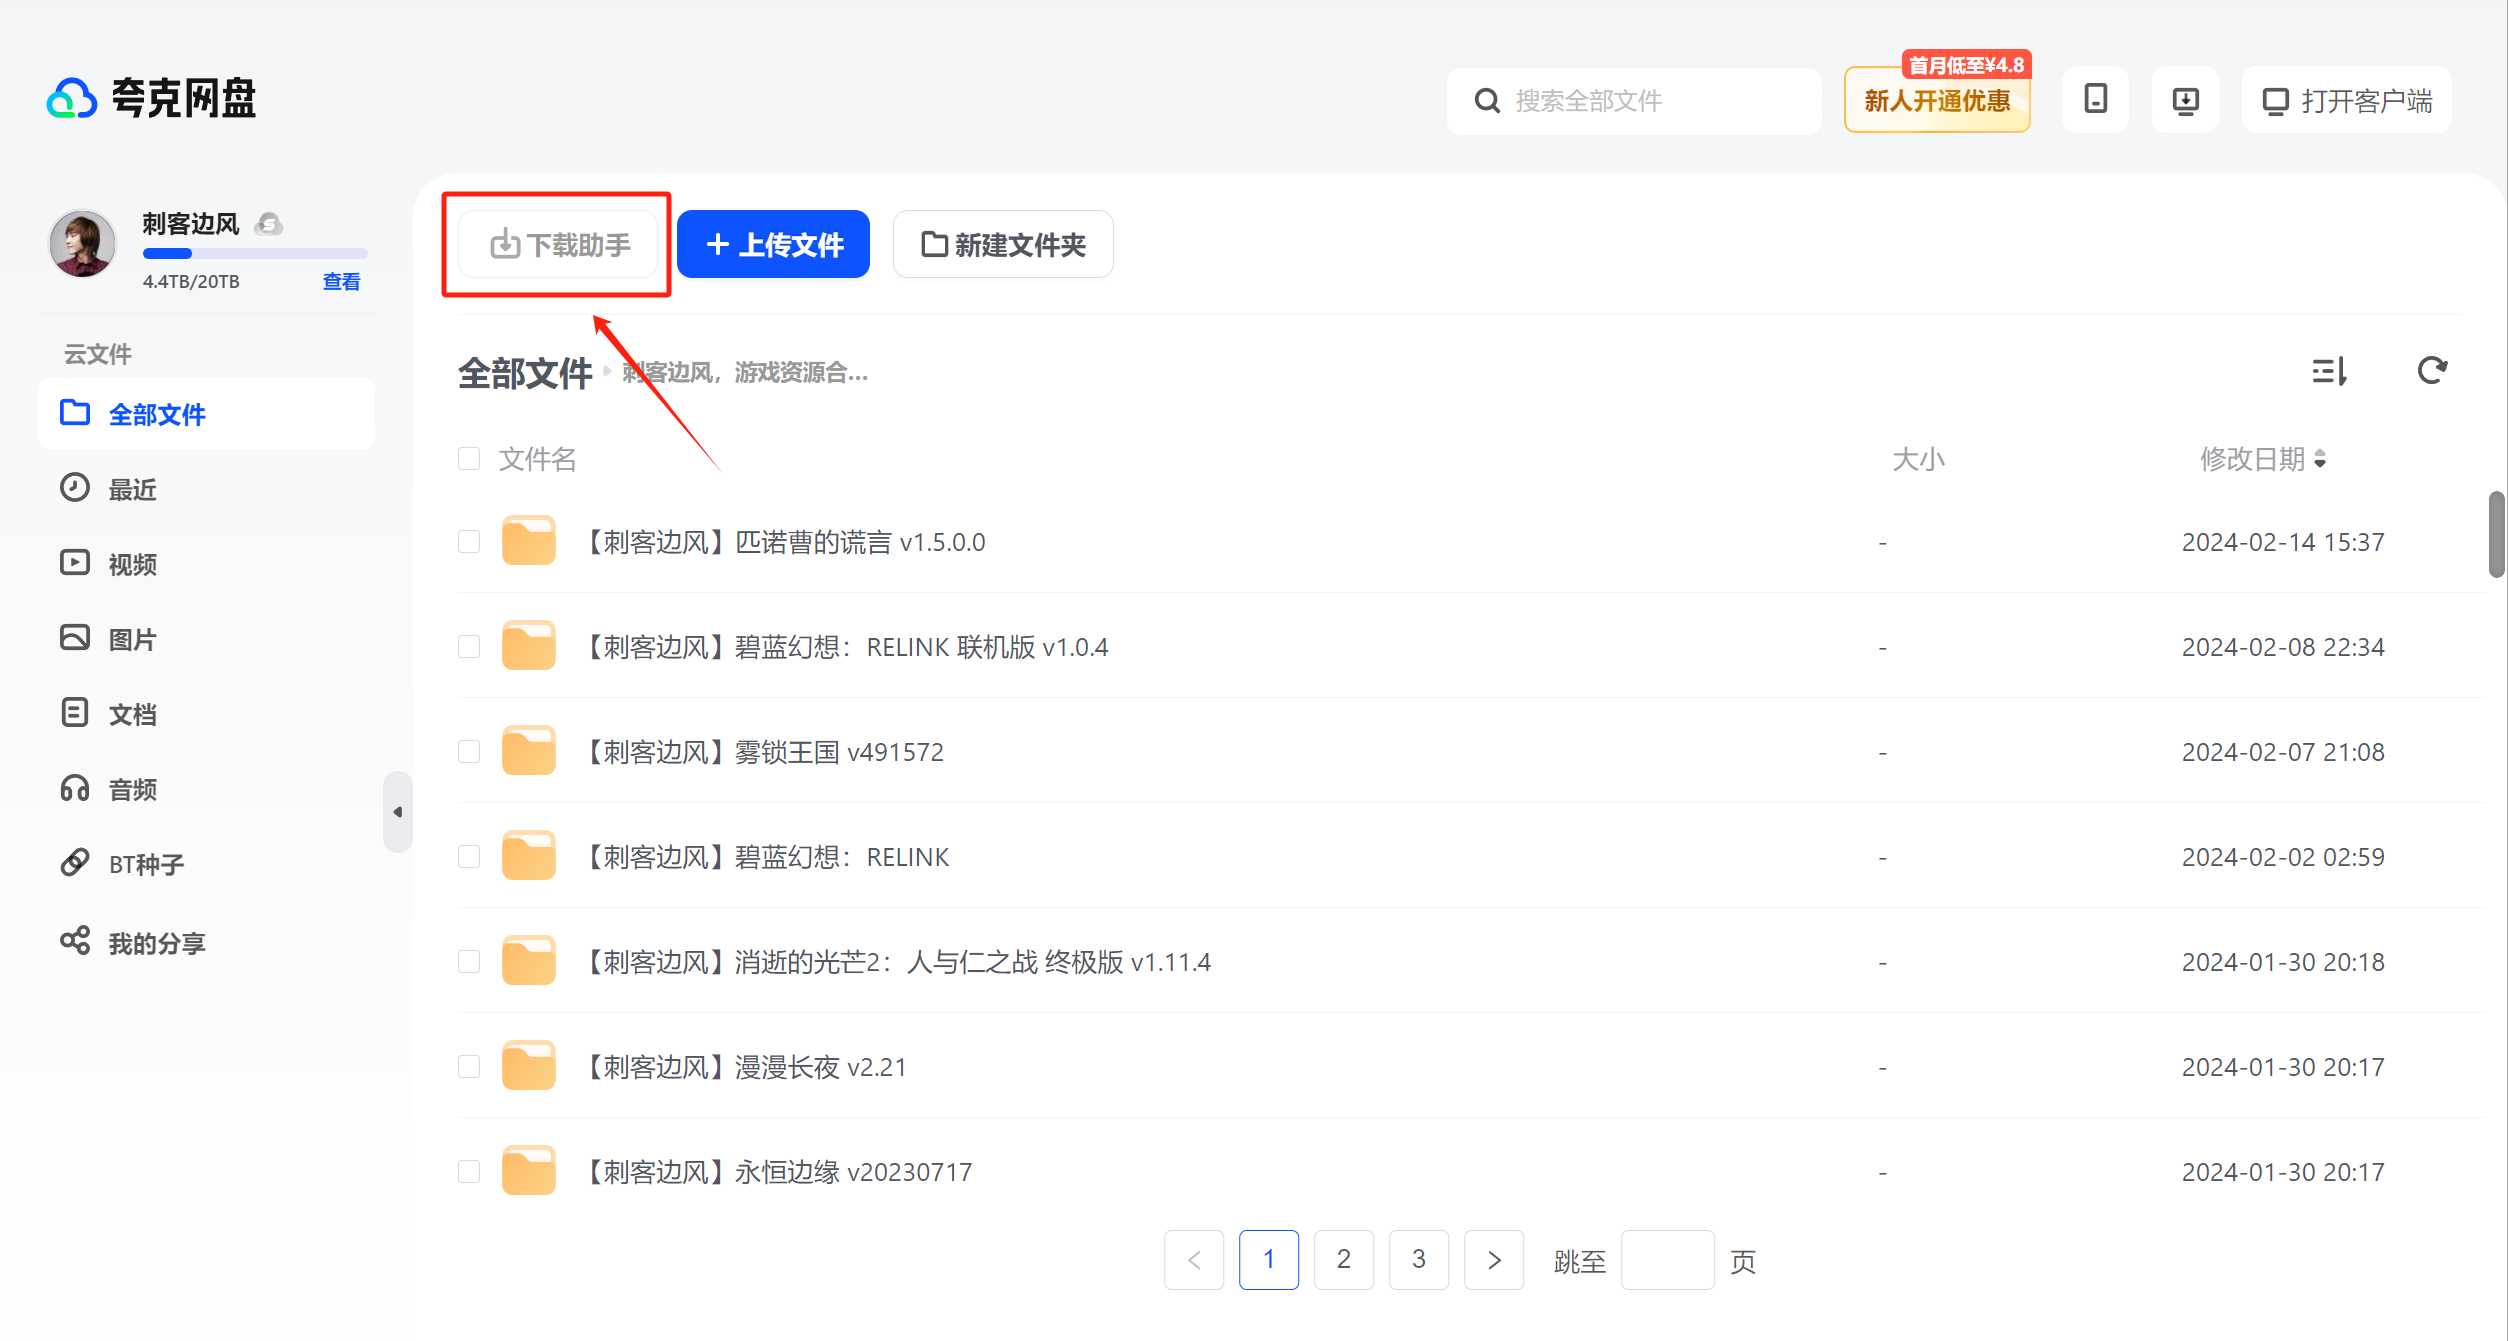The width and height of the screenshot is (2508, 1341).
Task: Select 全部文件 in the sidebar
Action: coord(206,414)
